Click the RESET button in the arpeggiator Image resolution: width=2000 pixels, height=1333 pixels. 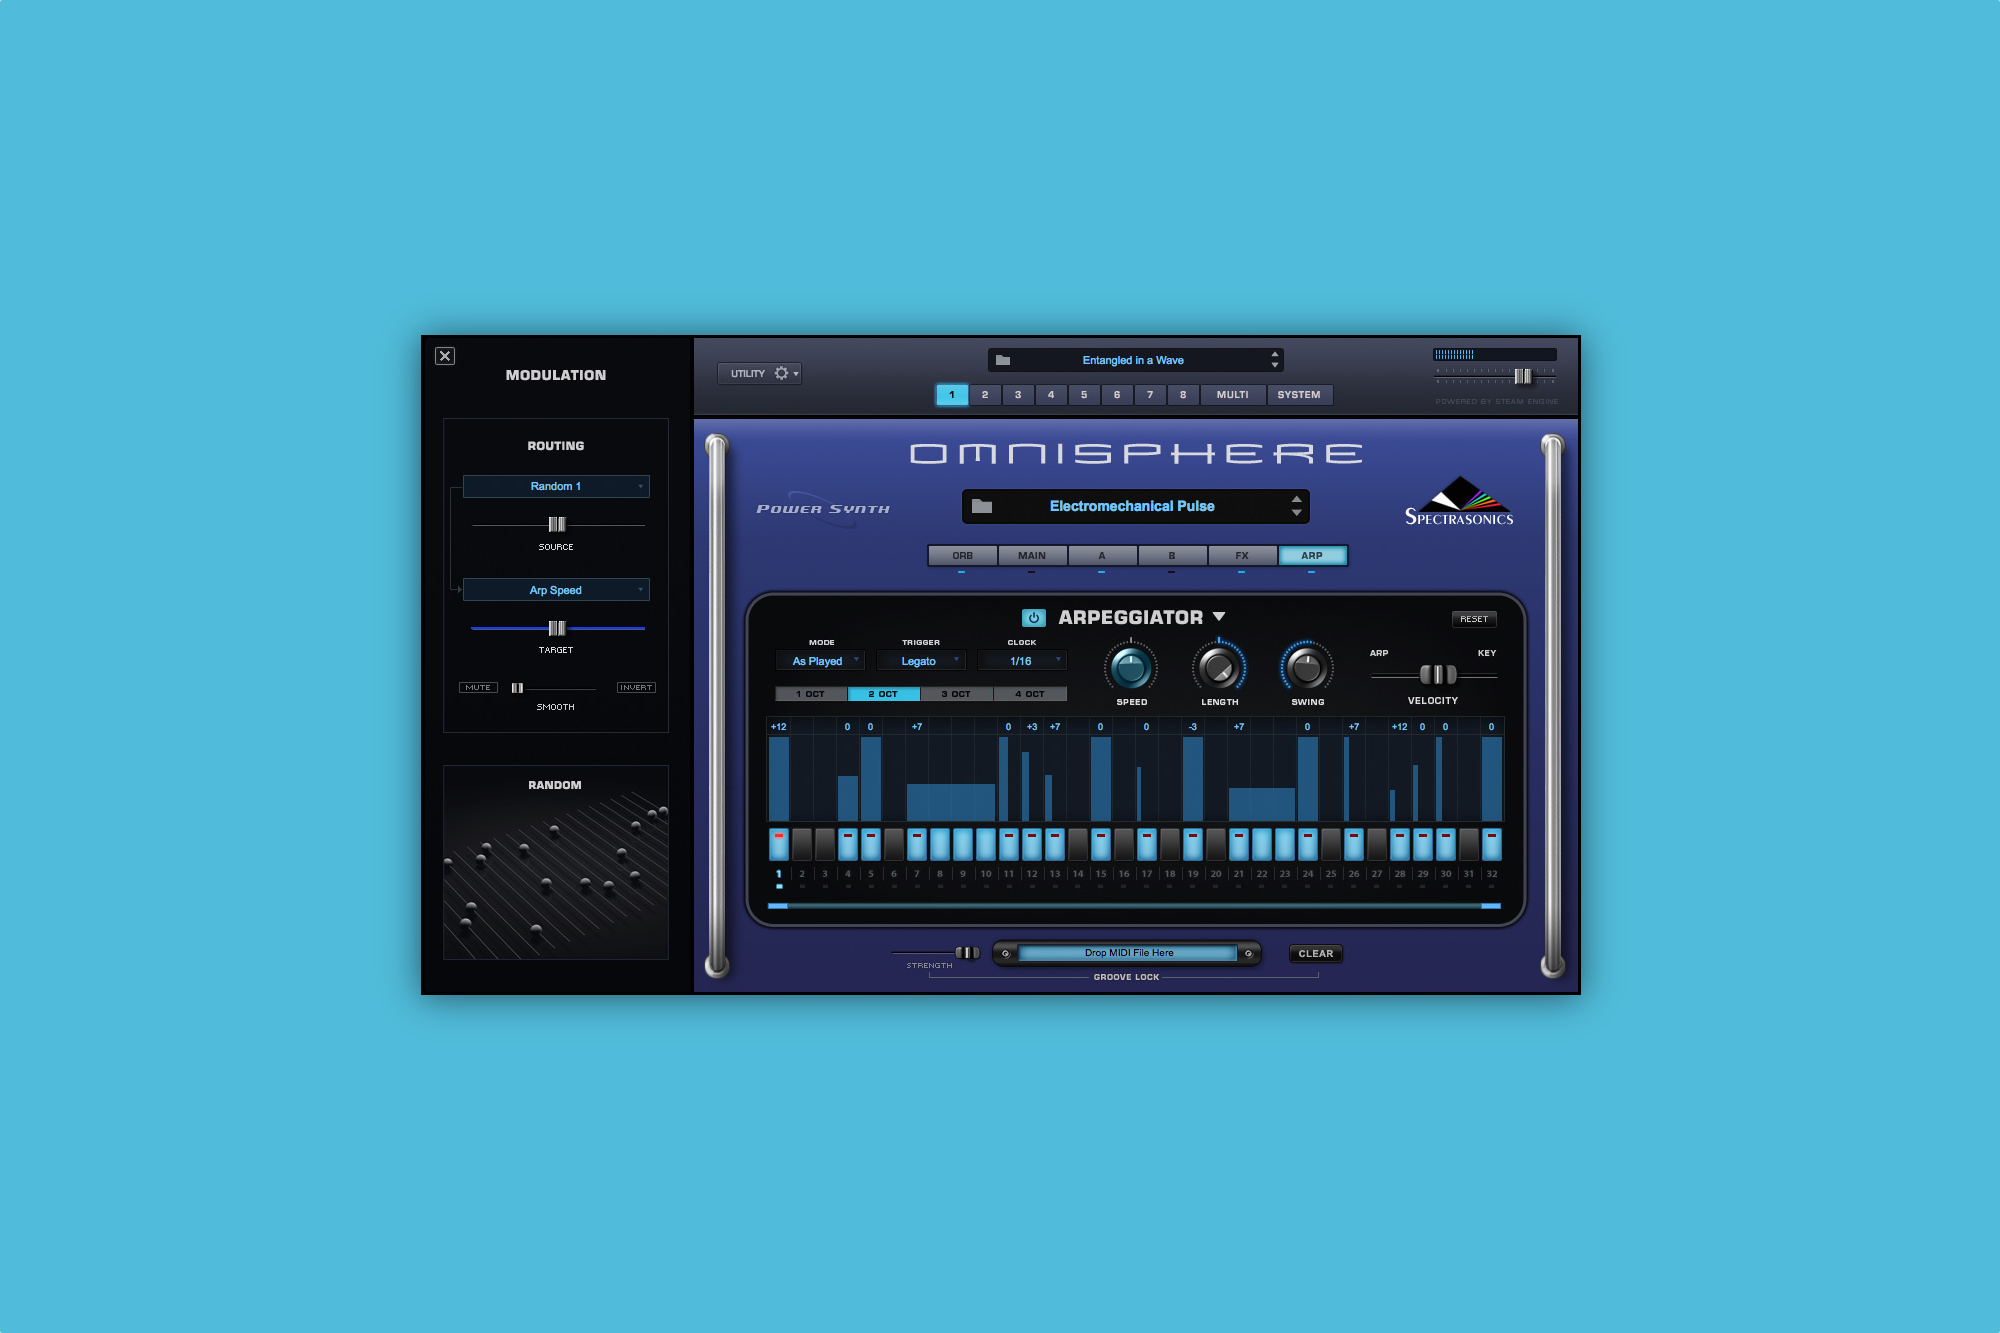tap(1474, 618)
